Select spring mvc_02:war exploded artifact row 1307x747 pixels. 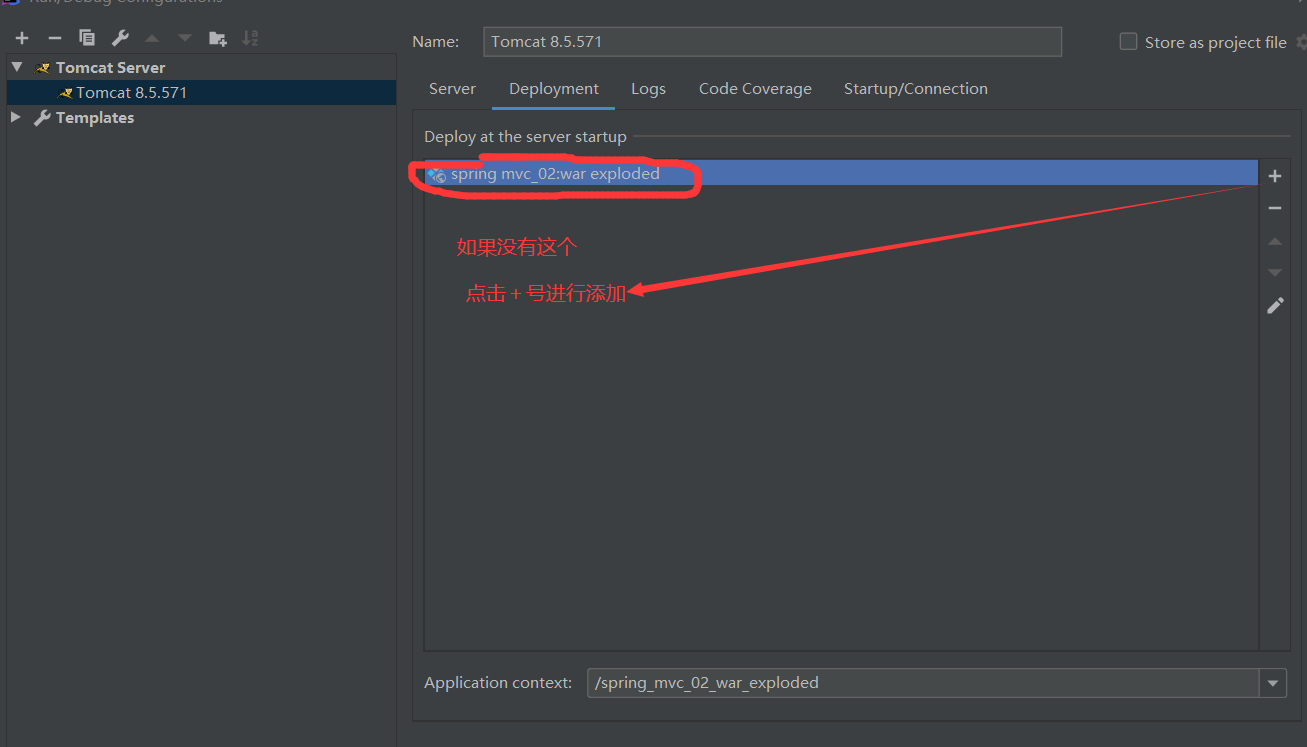click(x=841, y=173)
